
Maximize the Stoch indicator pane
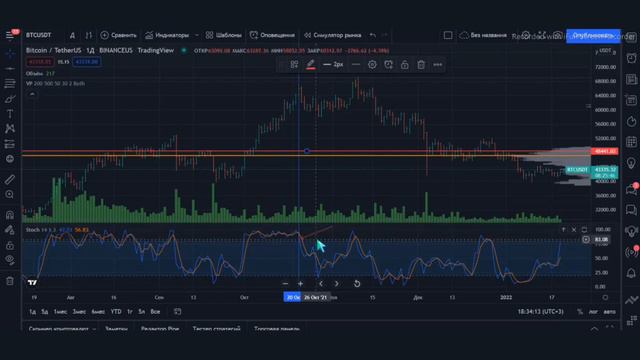(584, 230)
